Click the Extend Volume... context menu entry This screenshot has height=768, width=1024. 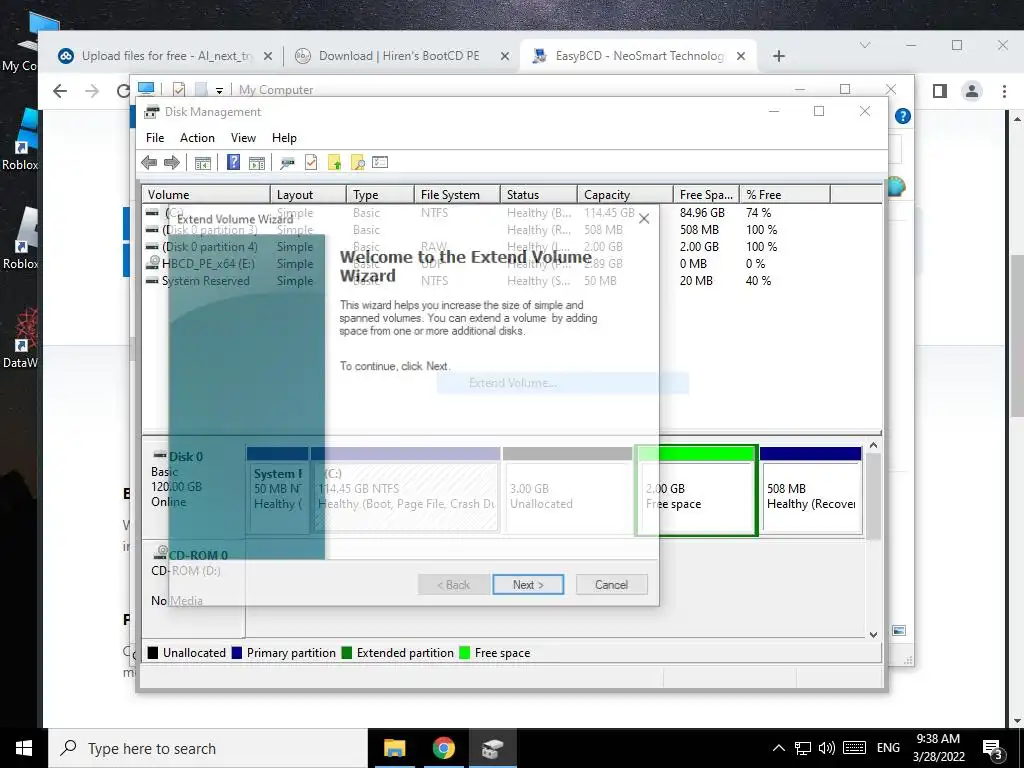562,383
